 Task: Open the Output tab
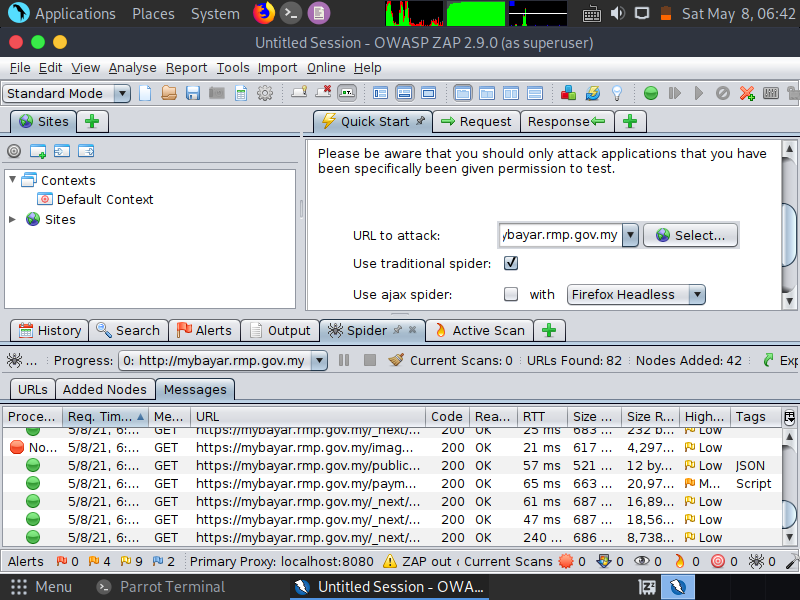280,331
